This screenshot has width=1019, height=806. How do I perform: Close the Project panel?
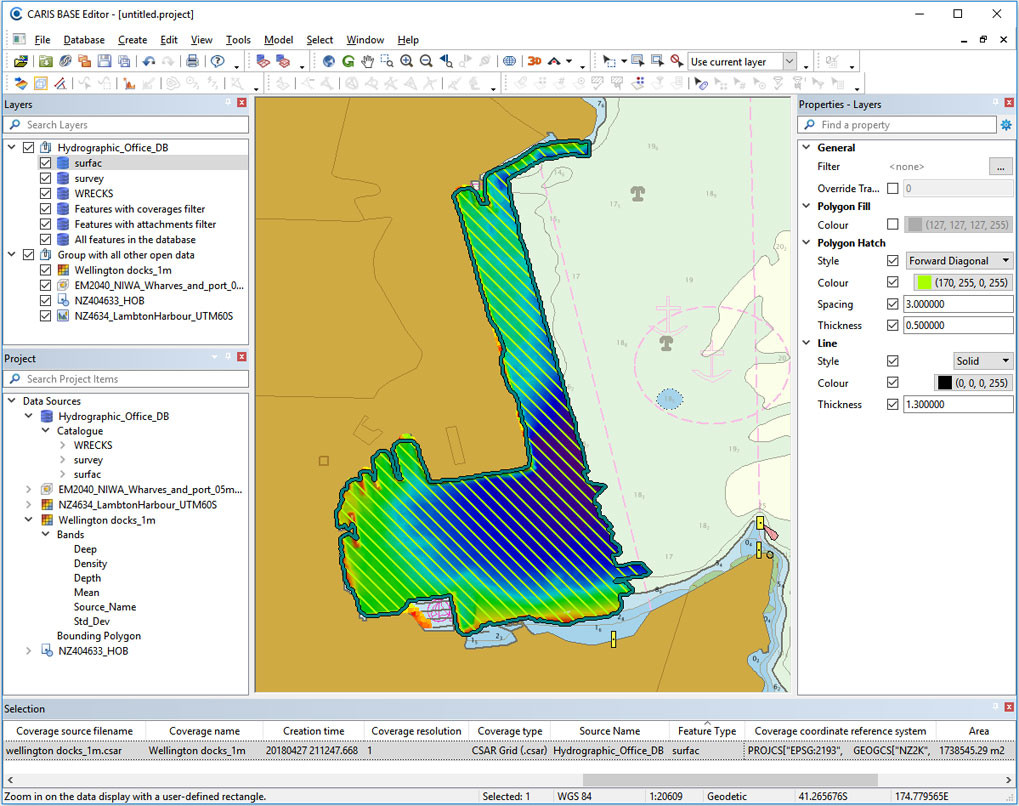(x=242, y=357)
